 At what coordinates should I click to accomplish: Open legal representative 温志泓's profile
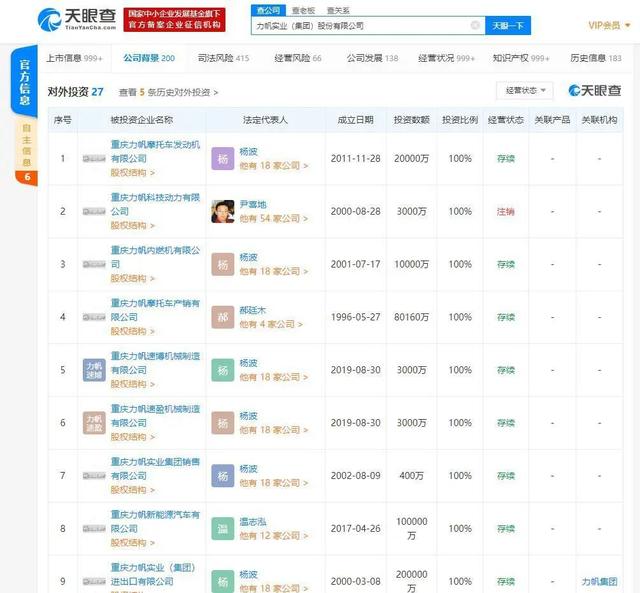point(253,521)
